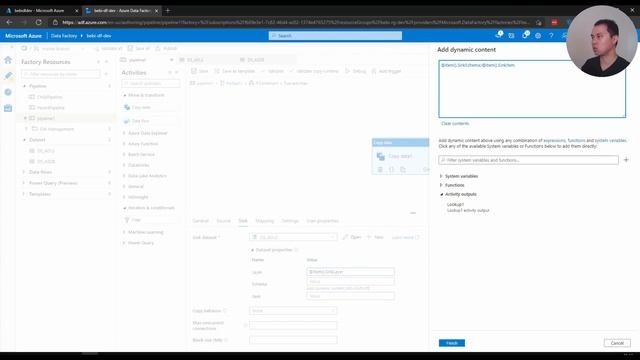Switch to the Source tab

[223, 221]
